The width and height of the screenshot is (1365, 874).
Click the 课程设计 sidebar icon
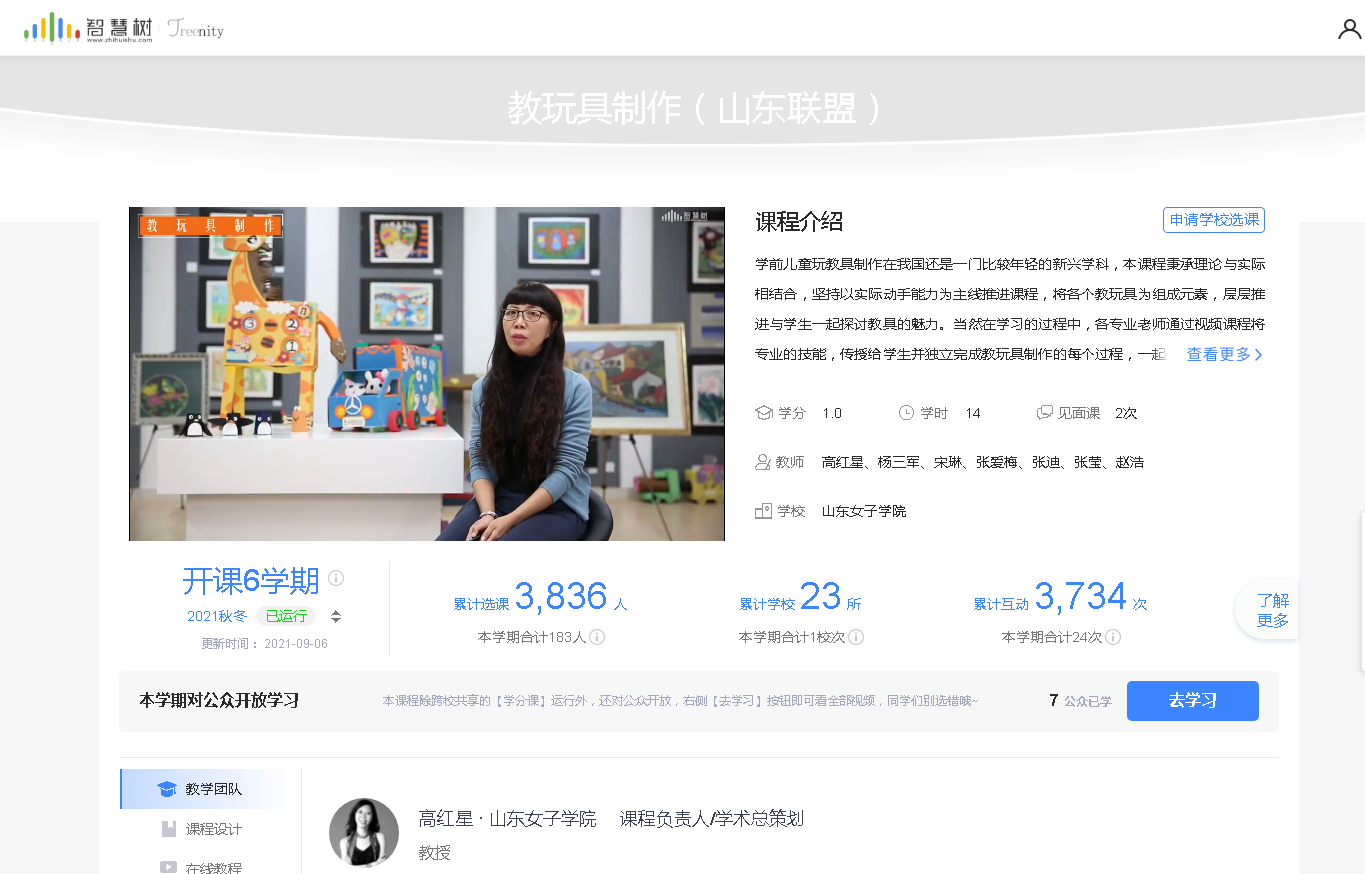pos(168,829)
